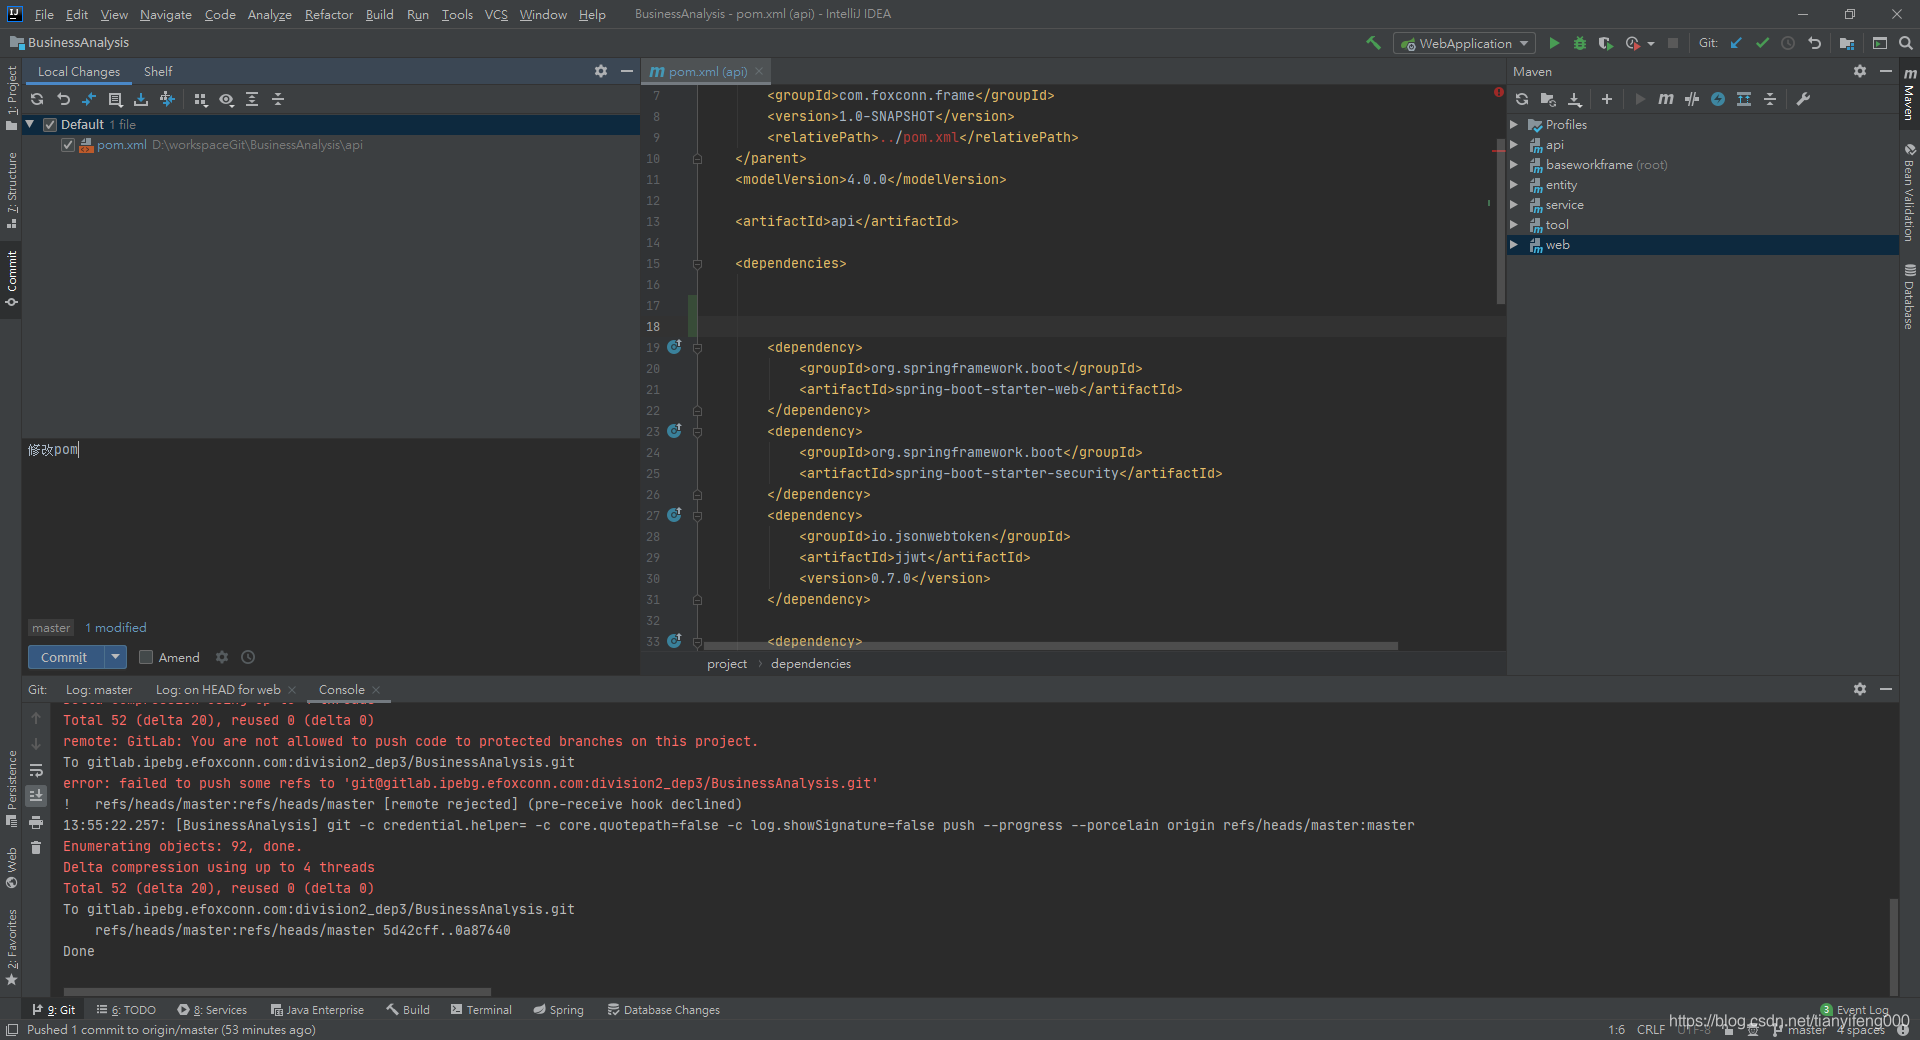
Task: Toggle Skip Tests mode in Maven toolbar
Action: tap(1718, 99)
